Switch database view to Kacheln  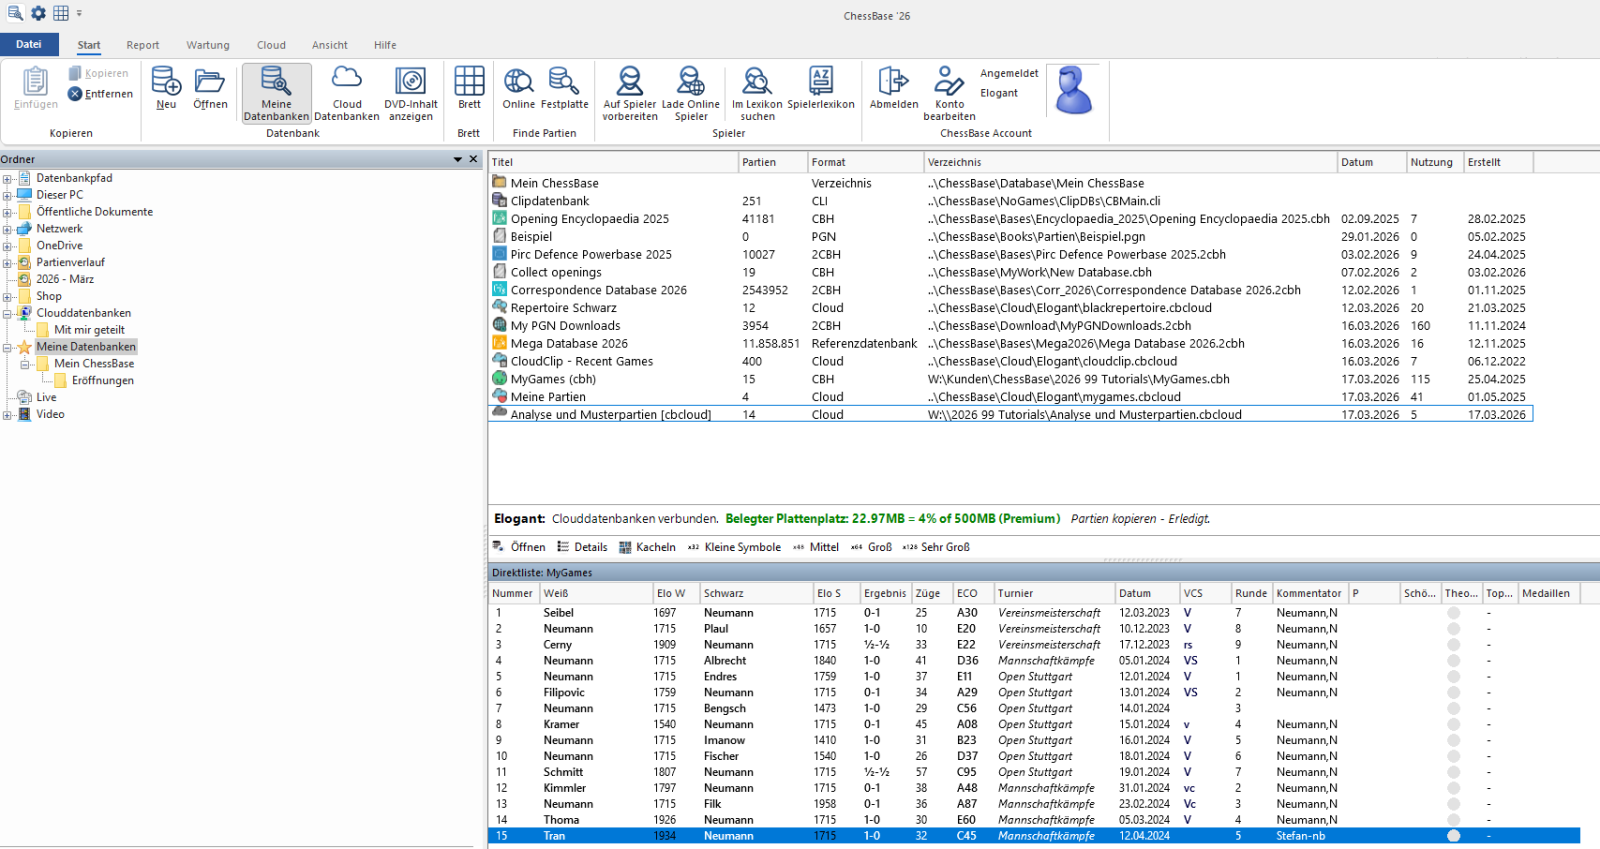[x=647, y=547]
